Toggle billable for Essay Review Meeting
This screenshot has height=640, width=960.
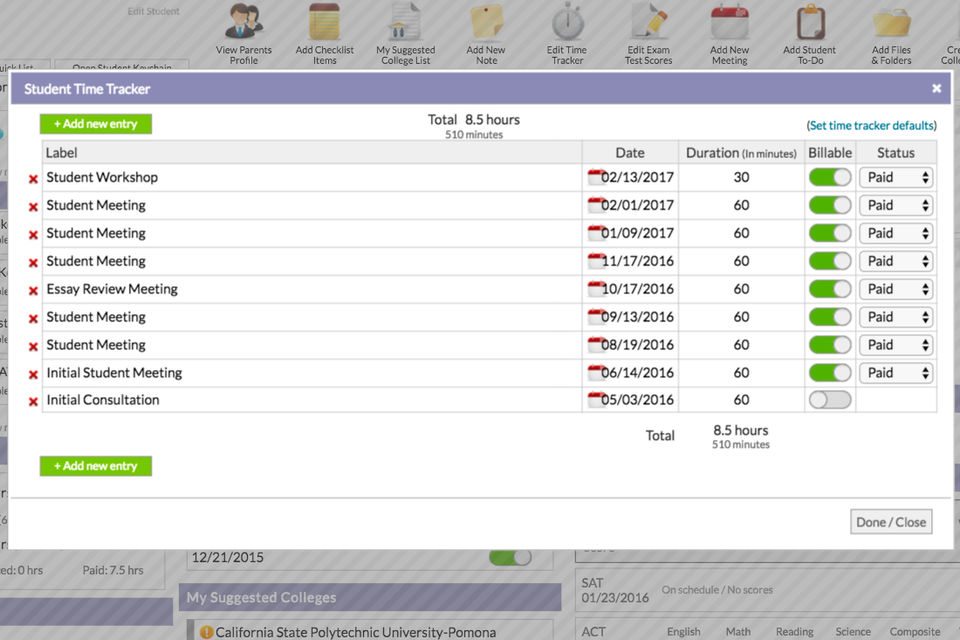point(830,289)
